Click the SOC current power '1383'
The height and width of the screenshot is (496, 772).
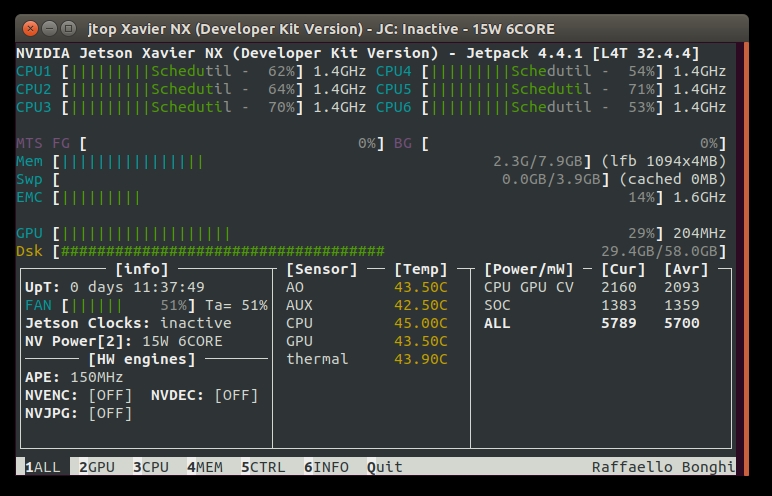(618, 305)
